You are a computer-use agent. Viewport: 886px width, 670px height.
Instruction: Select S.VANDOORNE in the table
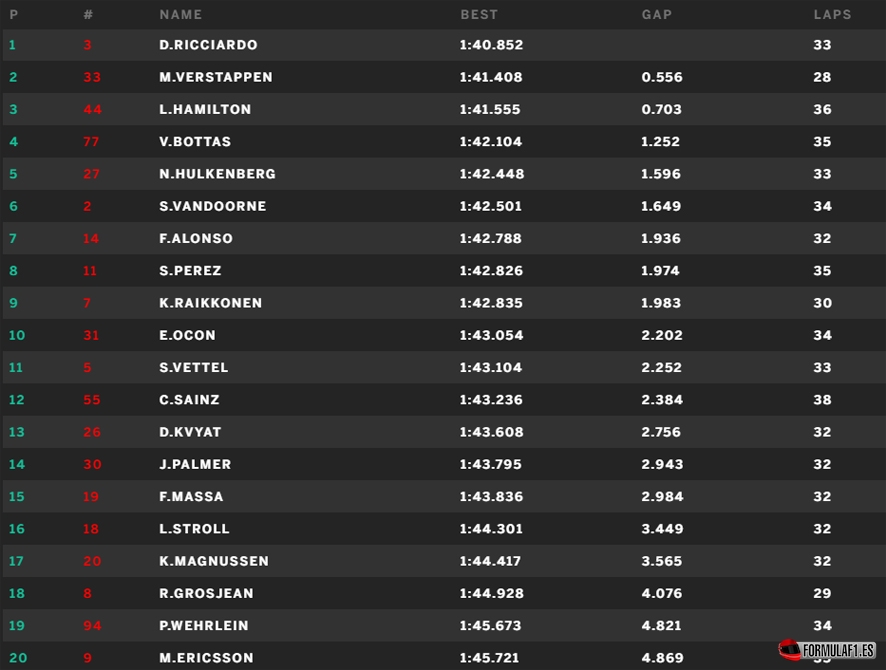(x=212, y=206)
